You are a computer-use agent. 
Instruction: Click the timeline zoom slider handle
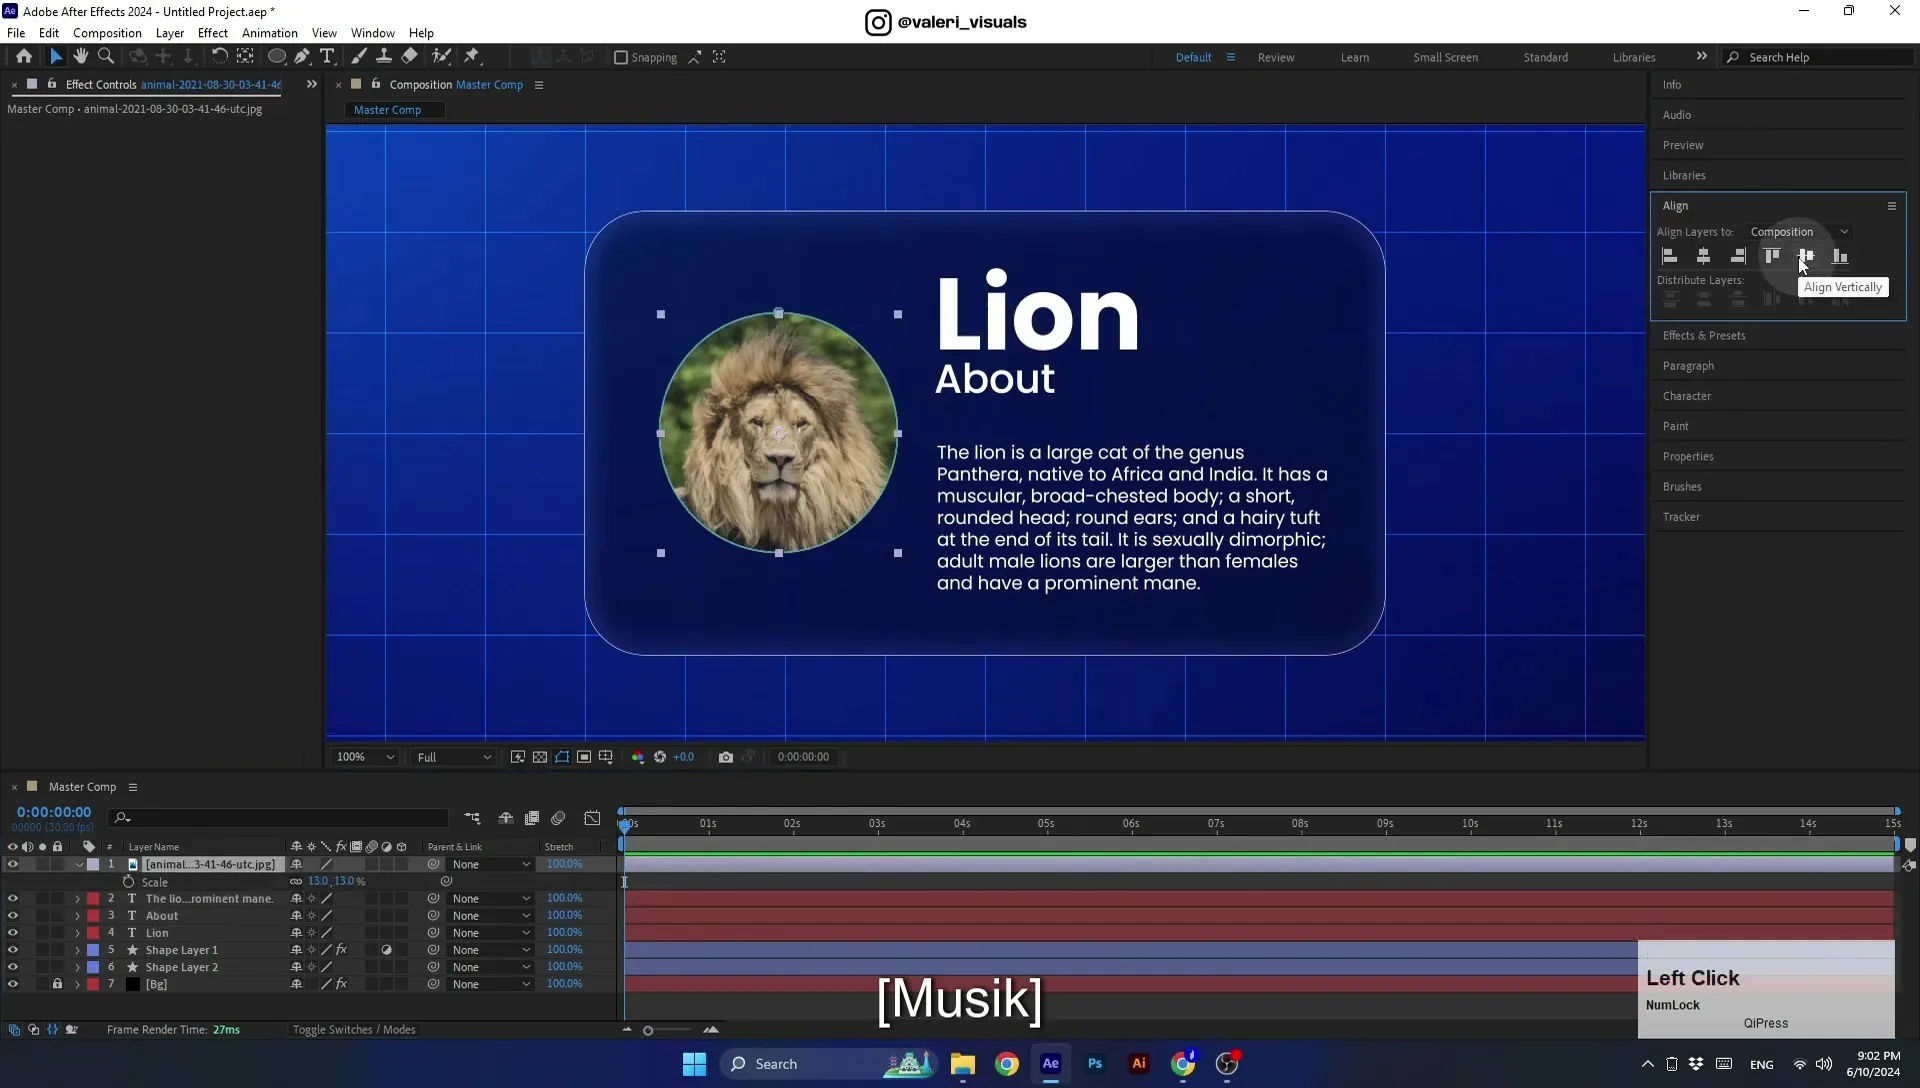click(648, 1031)
